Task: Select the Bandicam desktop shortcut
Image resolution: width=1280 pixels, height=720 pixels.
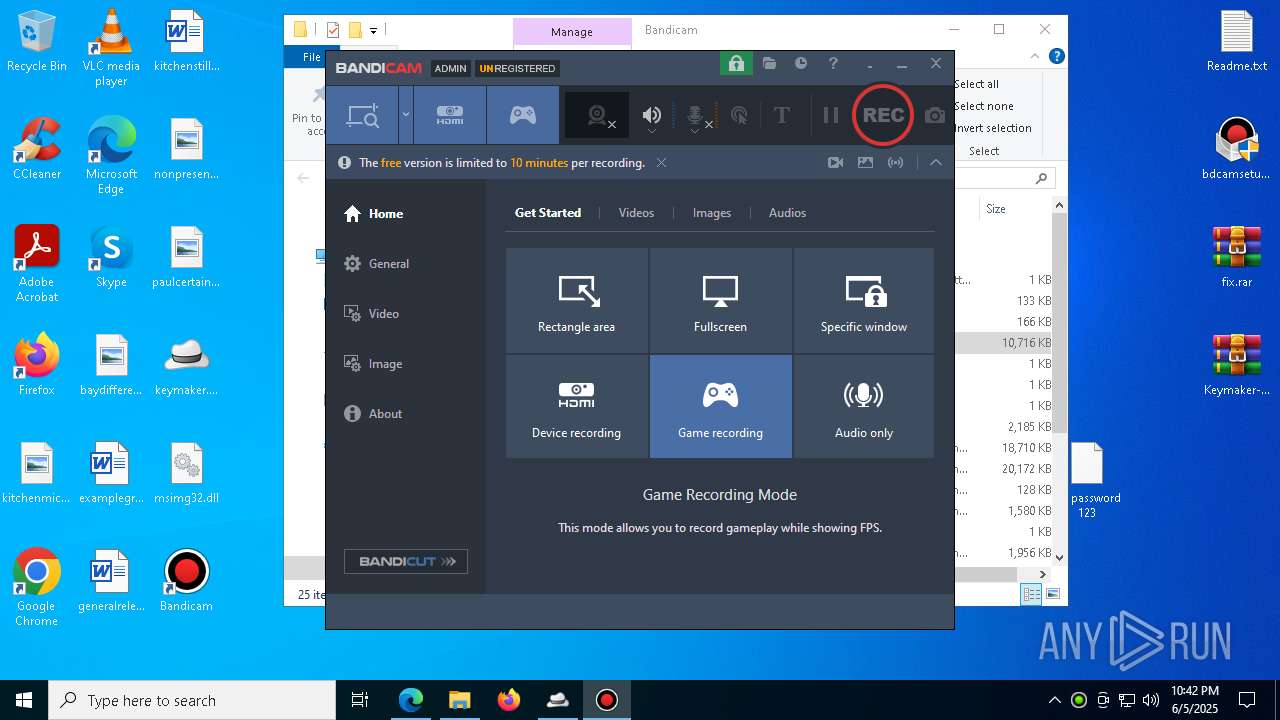Action: pos(186,581)
